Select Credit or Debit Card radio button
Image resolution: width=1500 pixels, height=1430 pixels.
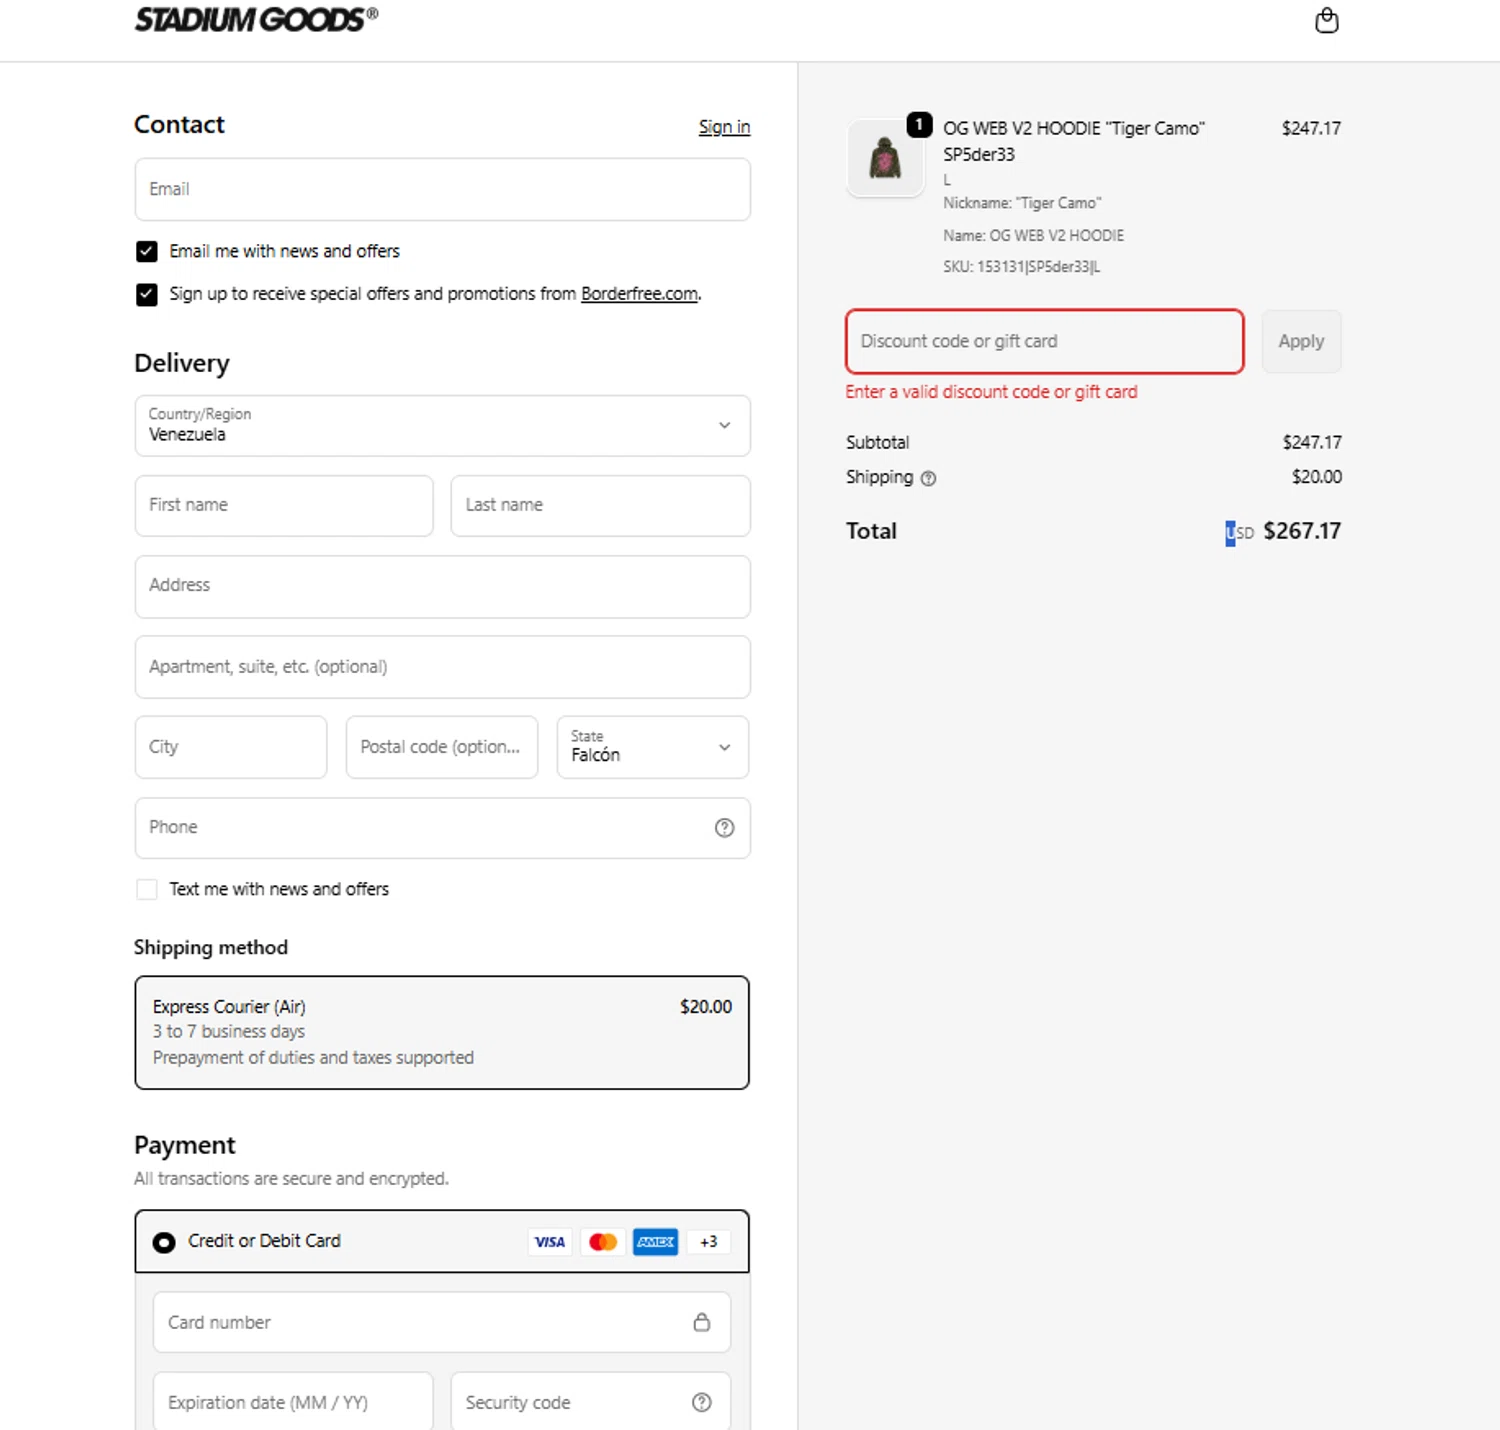pyautogui.click(x=163, y=1242)
